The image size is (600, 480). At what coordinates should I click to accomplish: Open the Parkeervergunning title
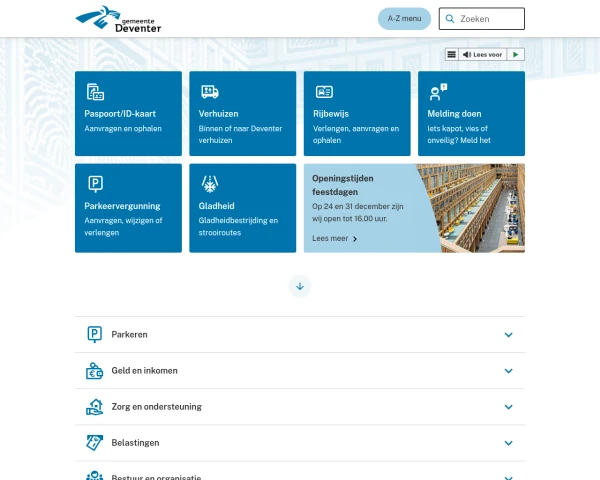coord(122,206)
